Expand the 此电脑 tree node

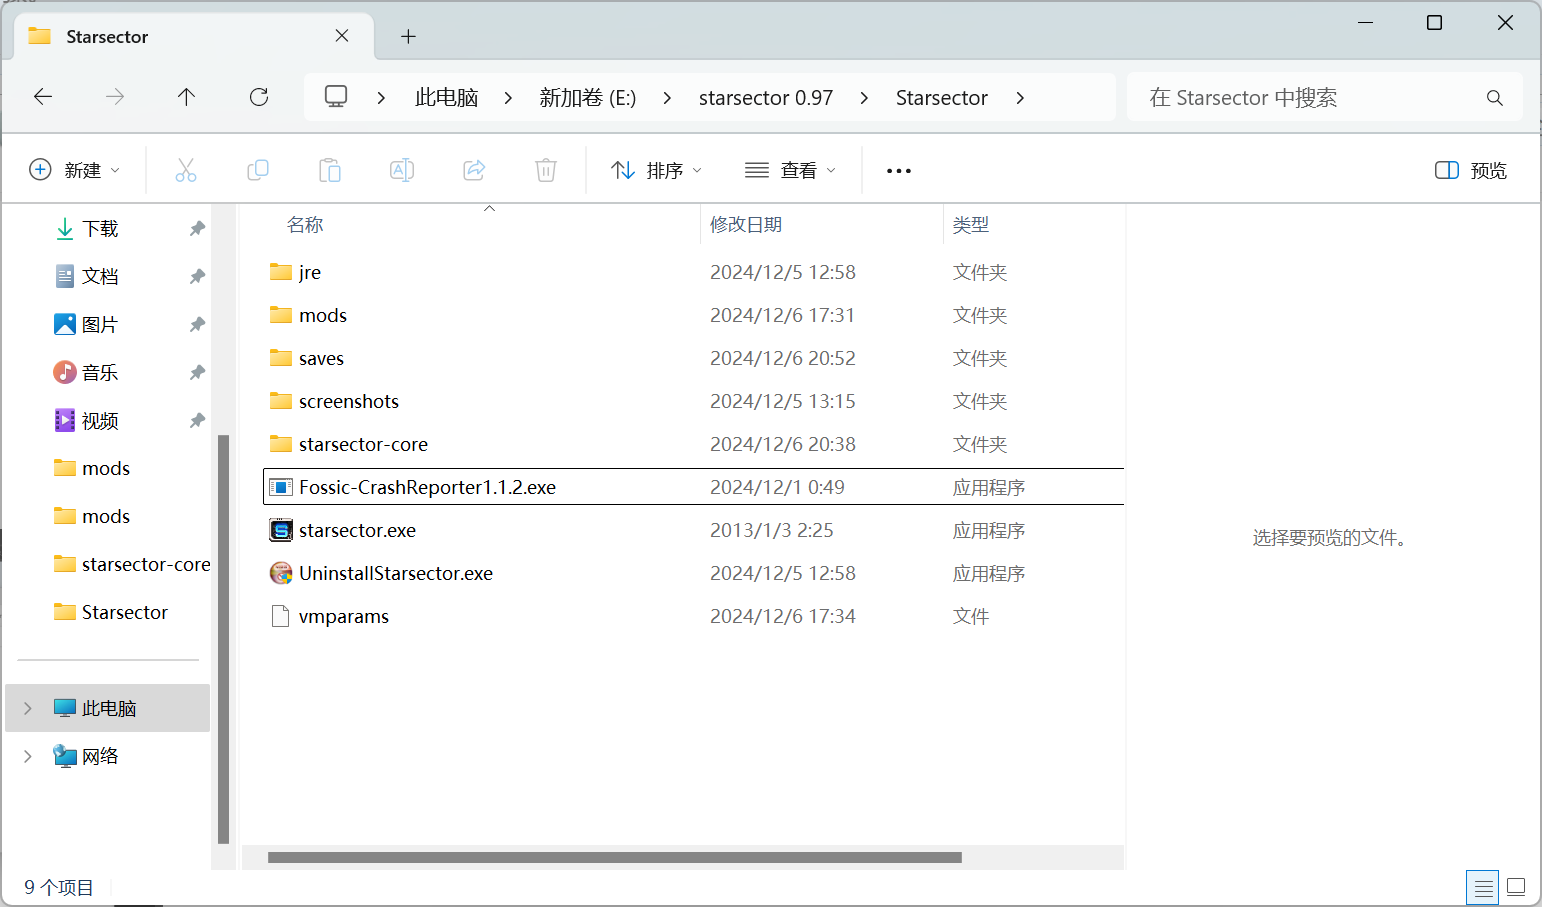(x=28, y=708)
